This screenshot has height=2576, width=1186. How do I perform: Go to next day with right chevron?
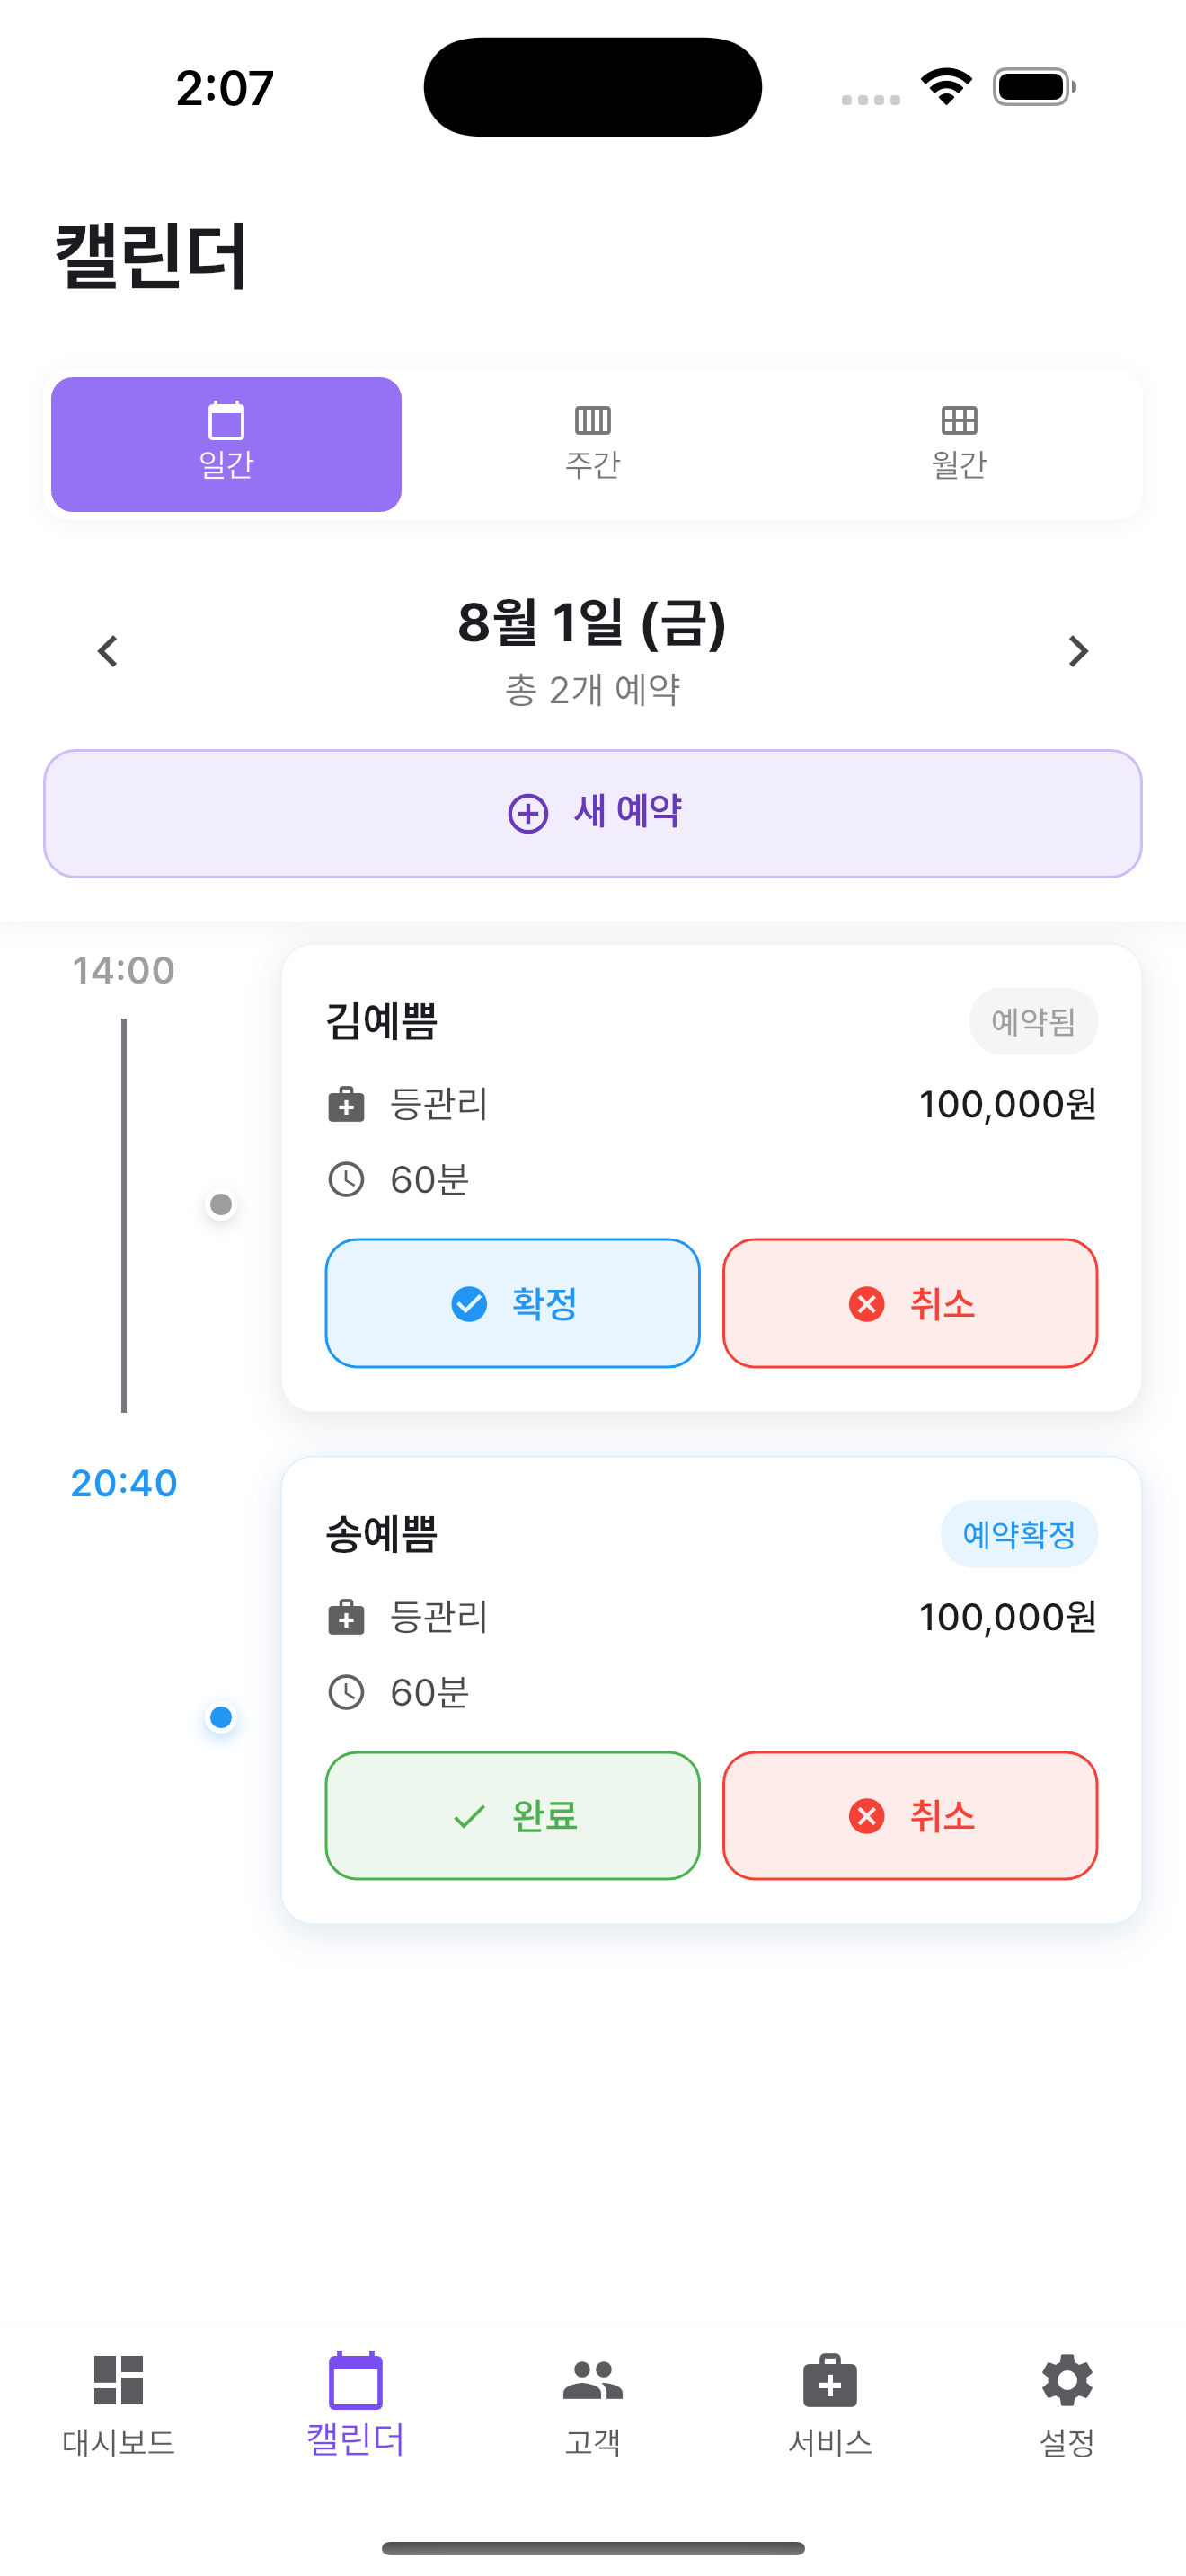coord(1077,651)
